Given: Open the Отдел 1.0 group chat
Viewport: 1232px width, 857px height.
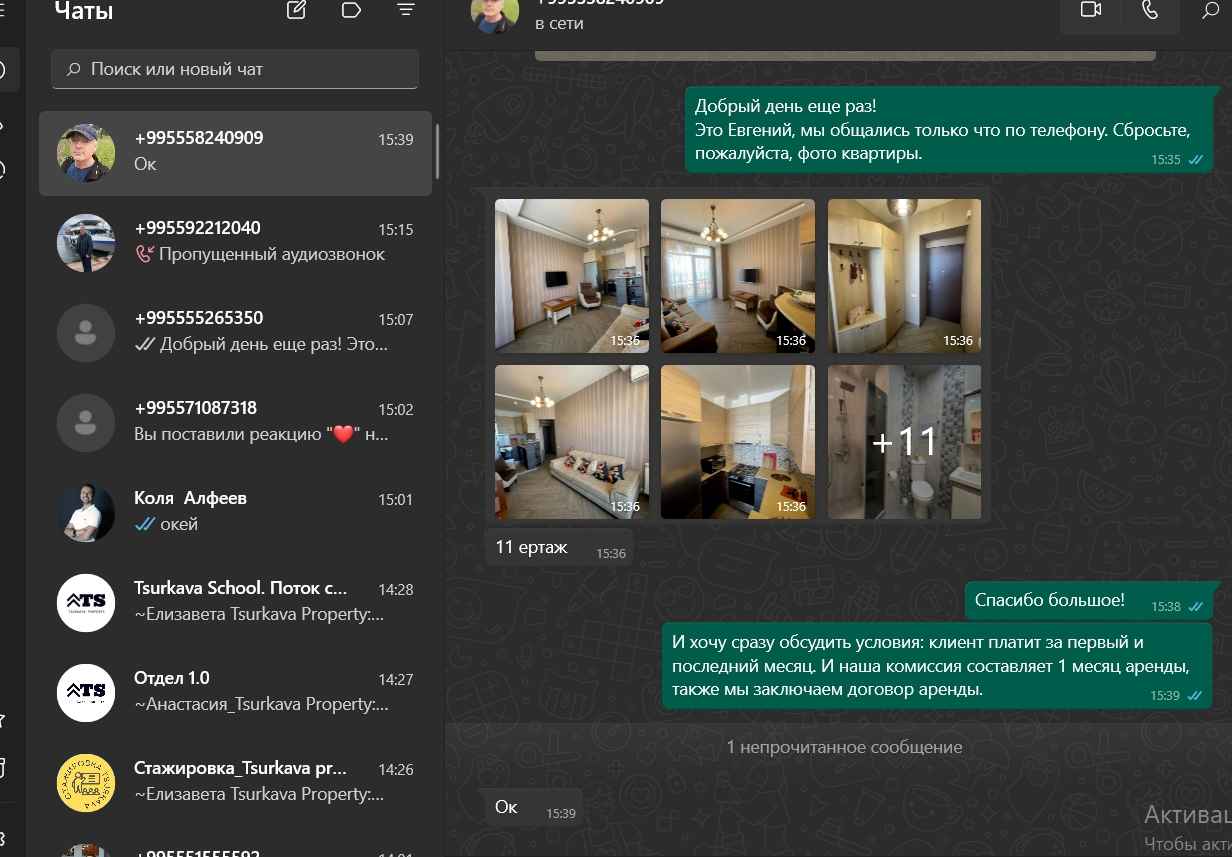Looking at the screenshot, I should (x=235, y=693).
